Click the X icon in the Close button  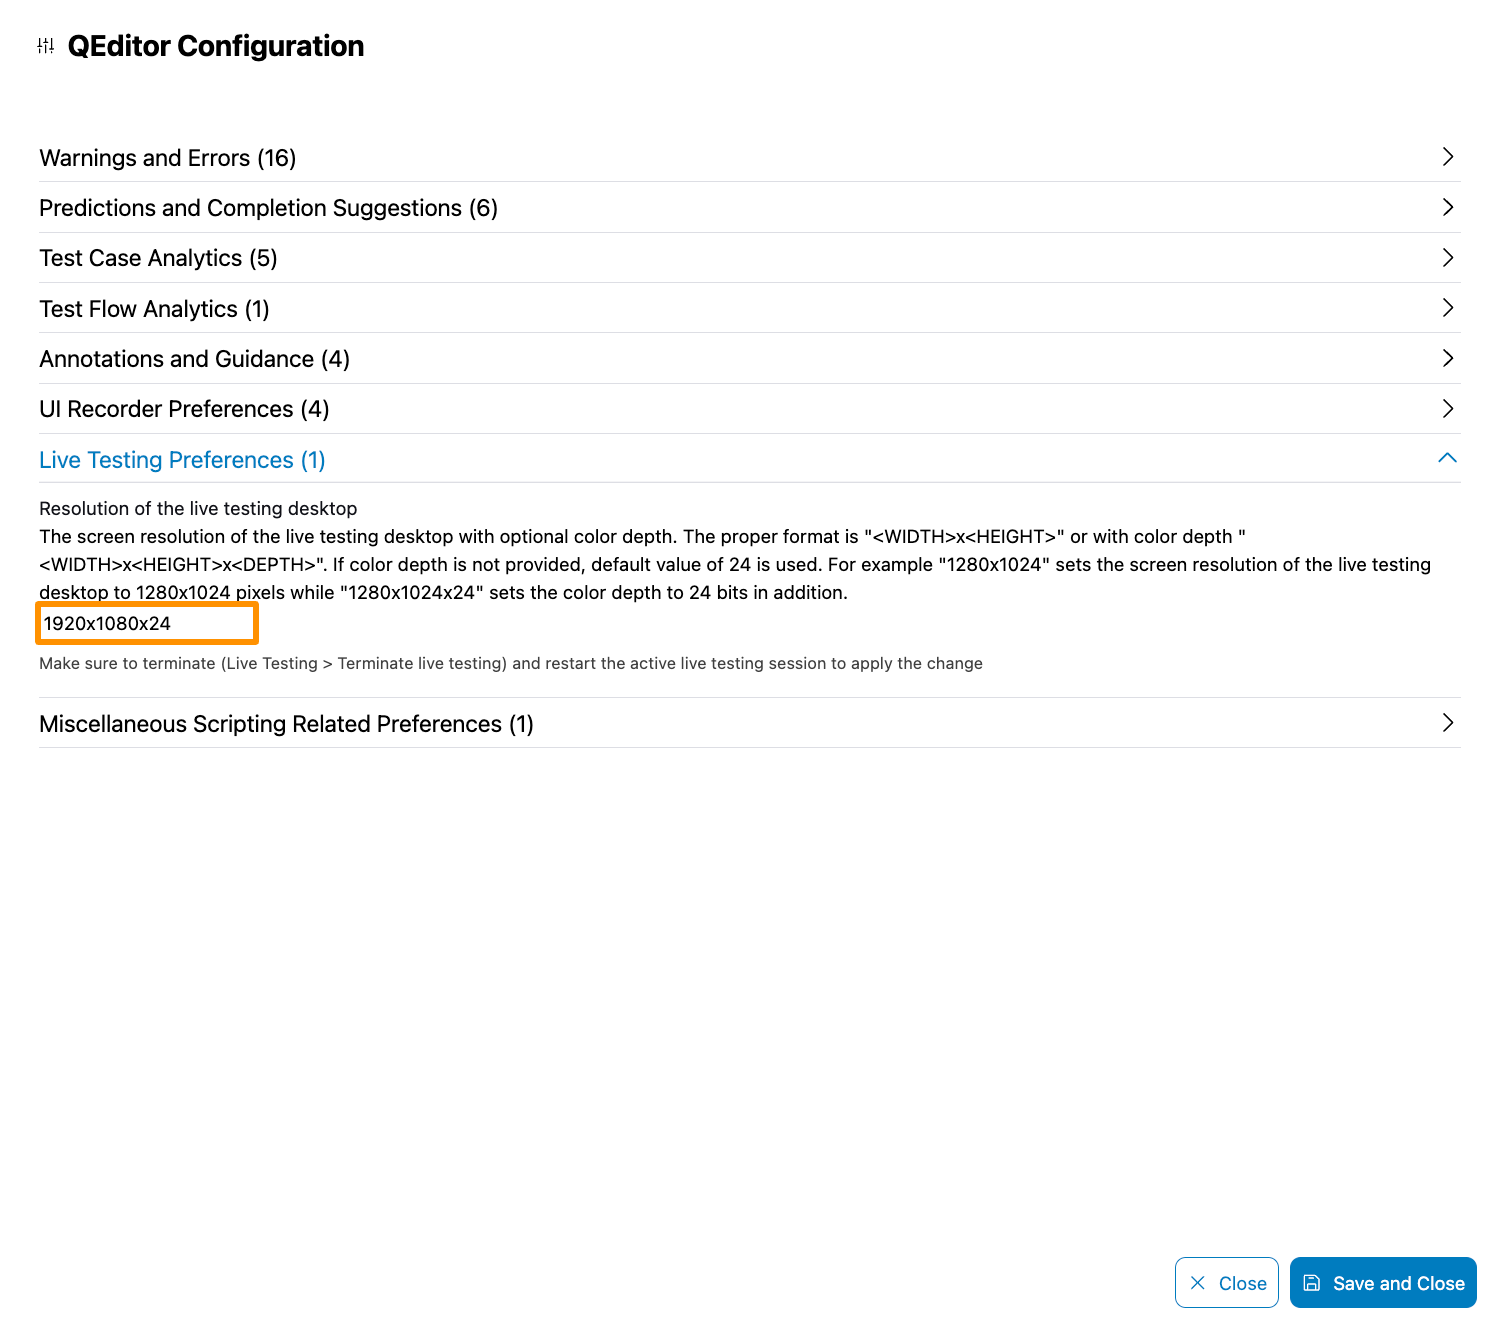point(1198,1283)
